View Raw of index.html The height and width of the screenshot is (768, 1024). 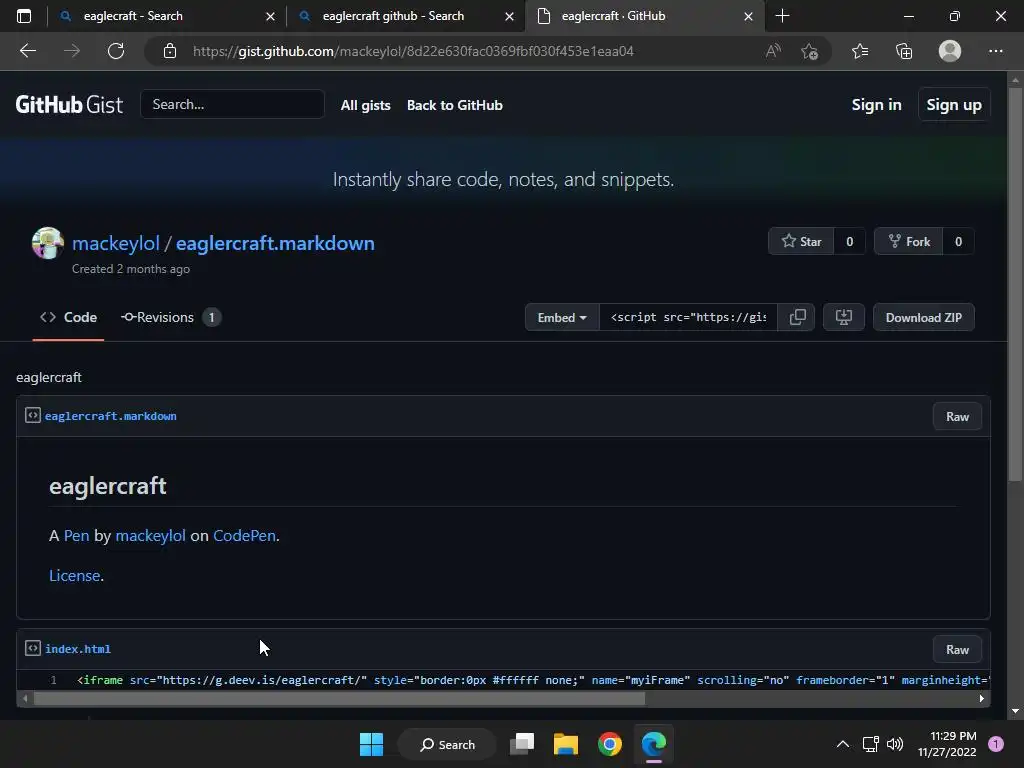tap(957, 650)
